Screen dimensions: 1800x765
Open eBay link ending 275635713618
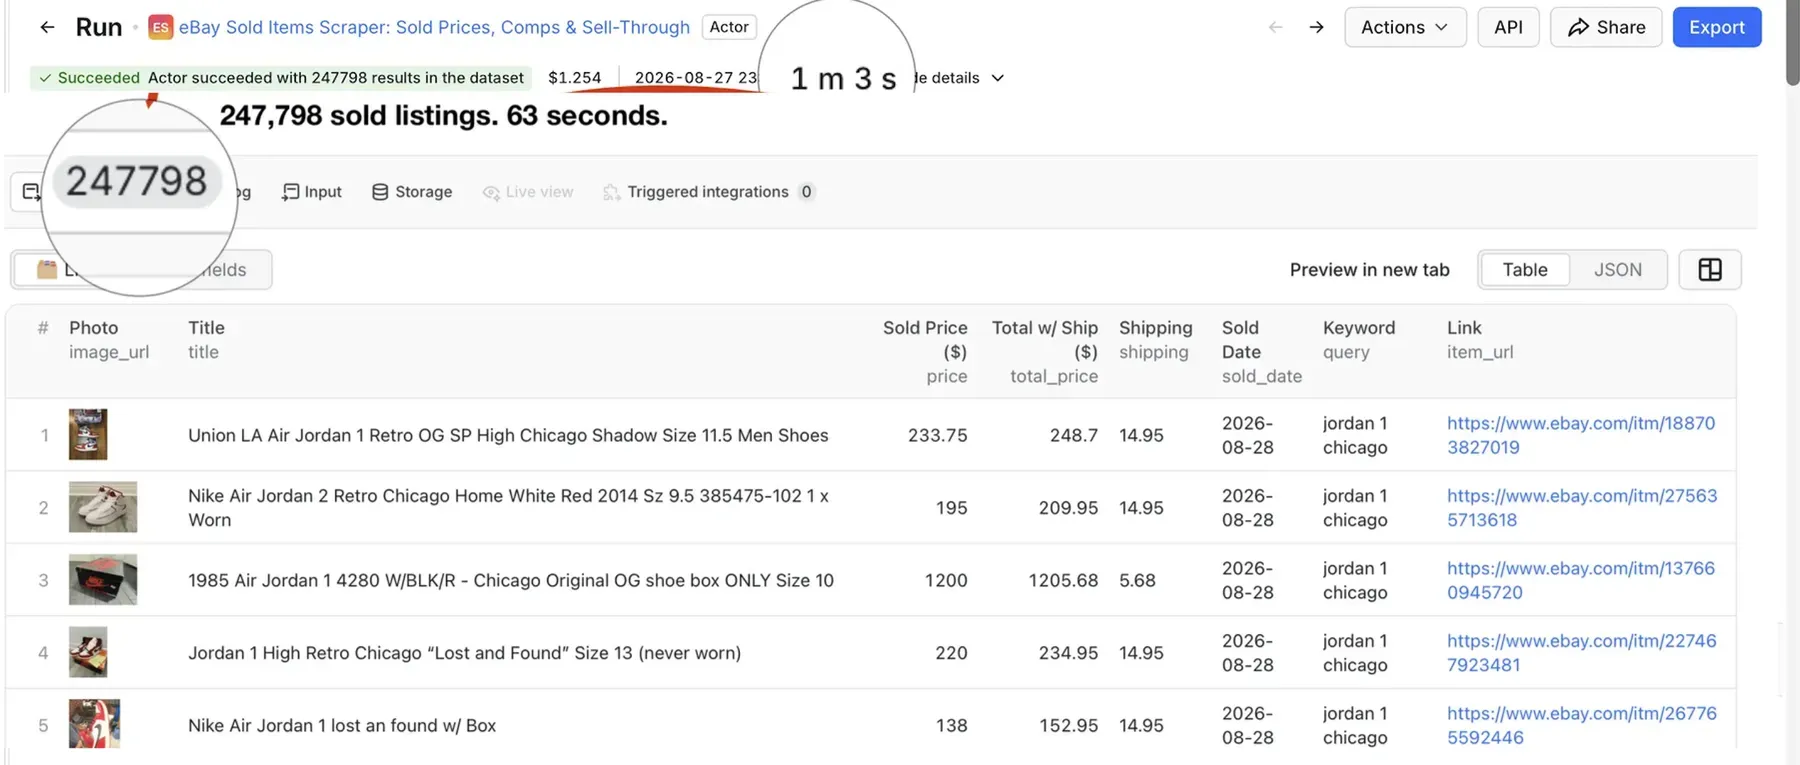click(1582, 507)
